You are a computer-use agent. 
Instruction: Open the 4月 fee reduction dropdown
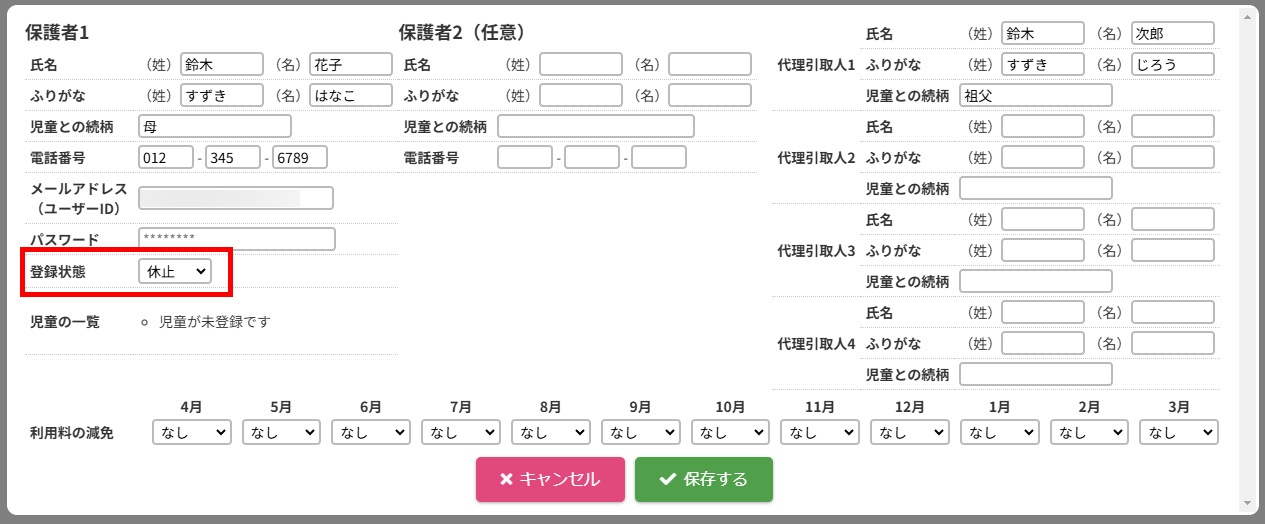[192, 432]
